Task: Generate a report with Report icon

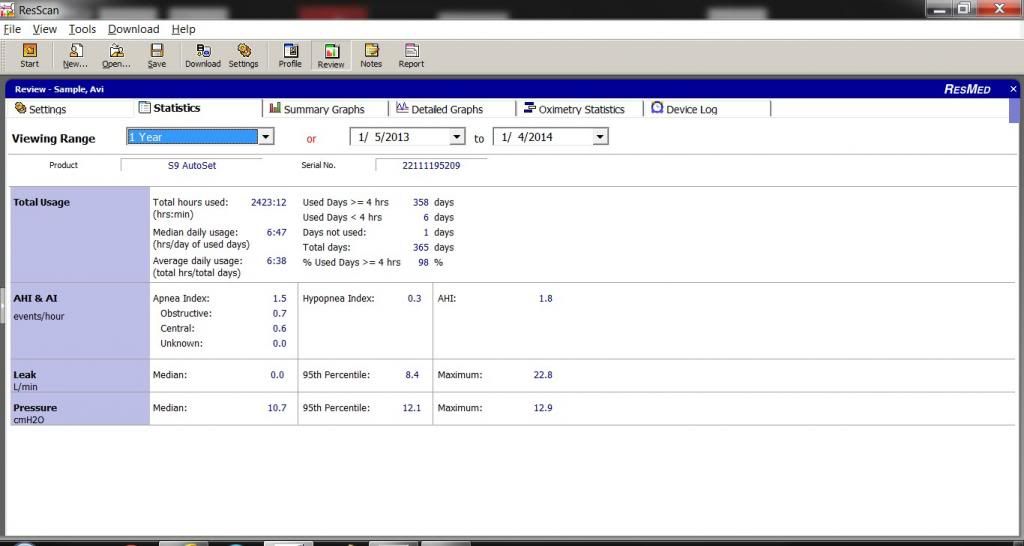Action: (x=411, y=55)
